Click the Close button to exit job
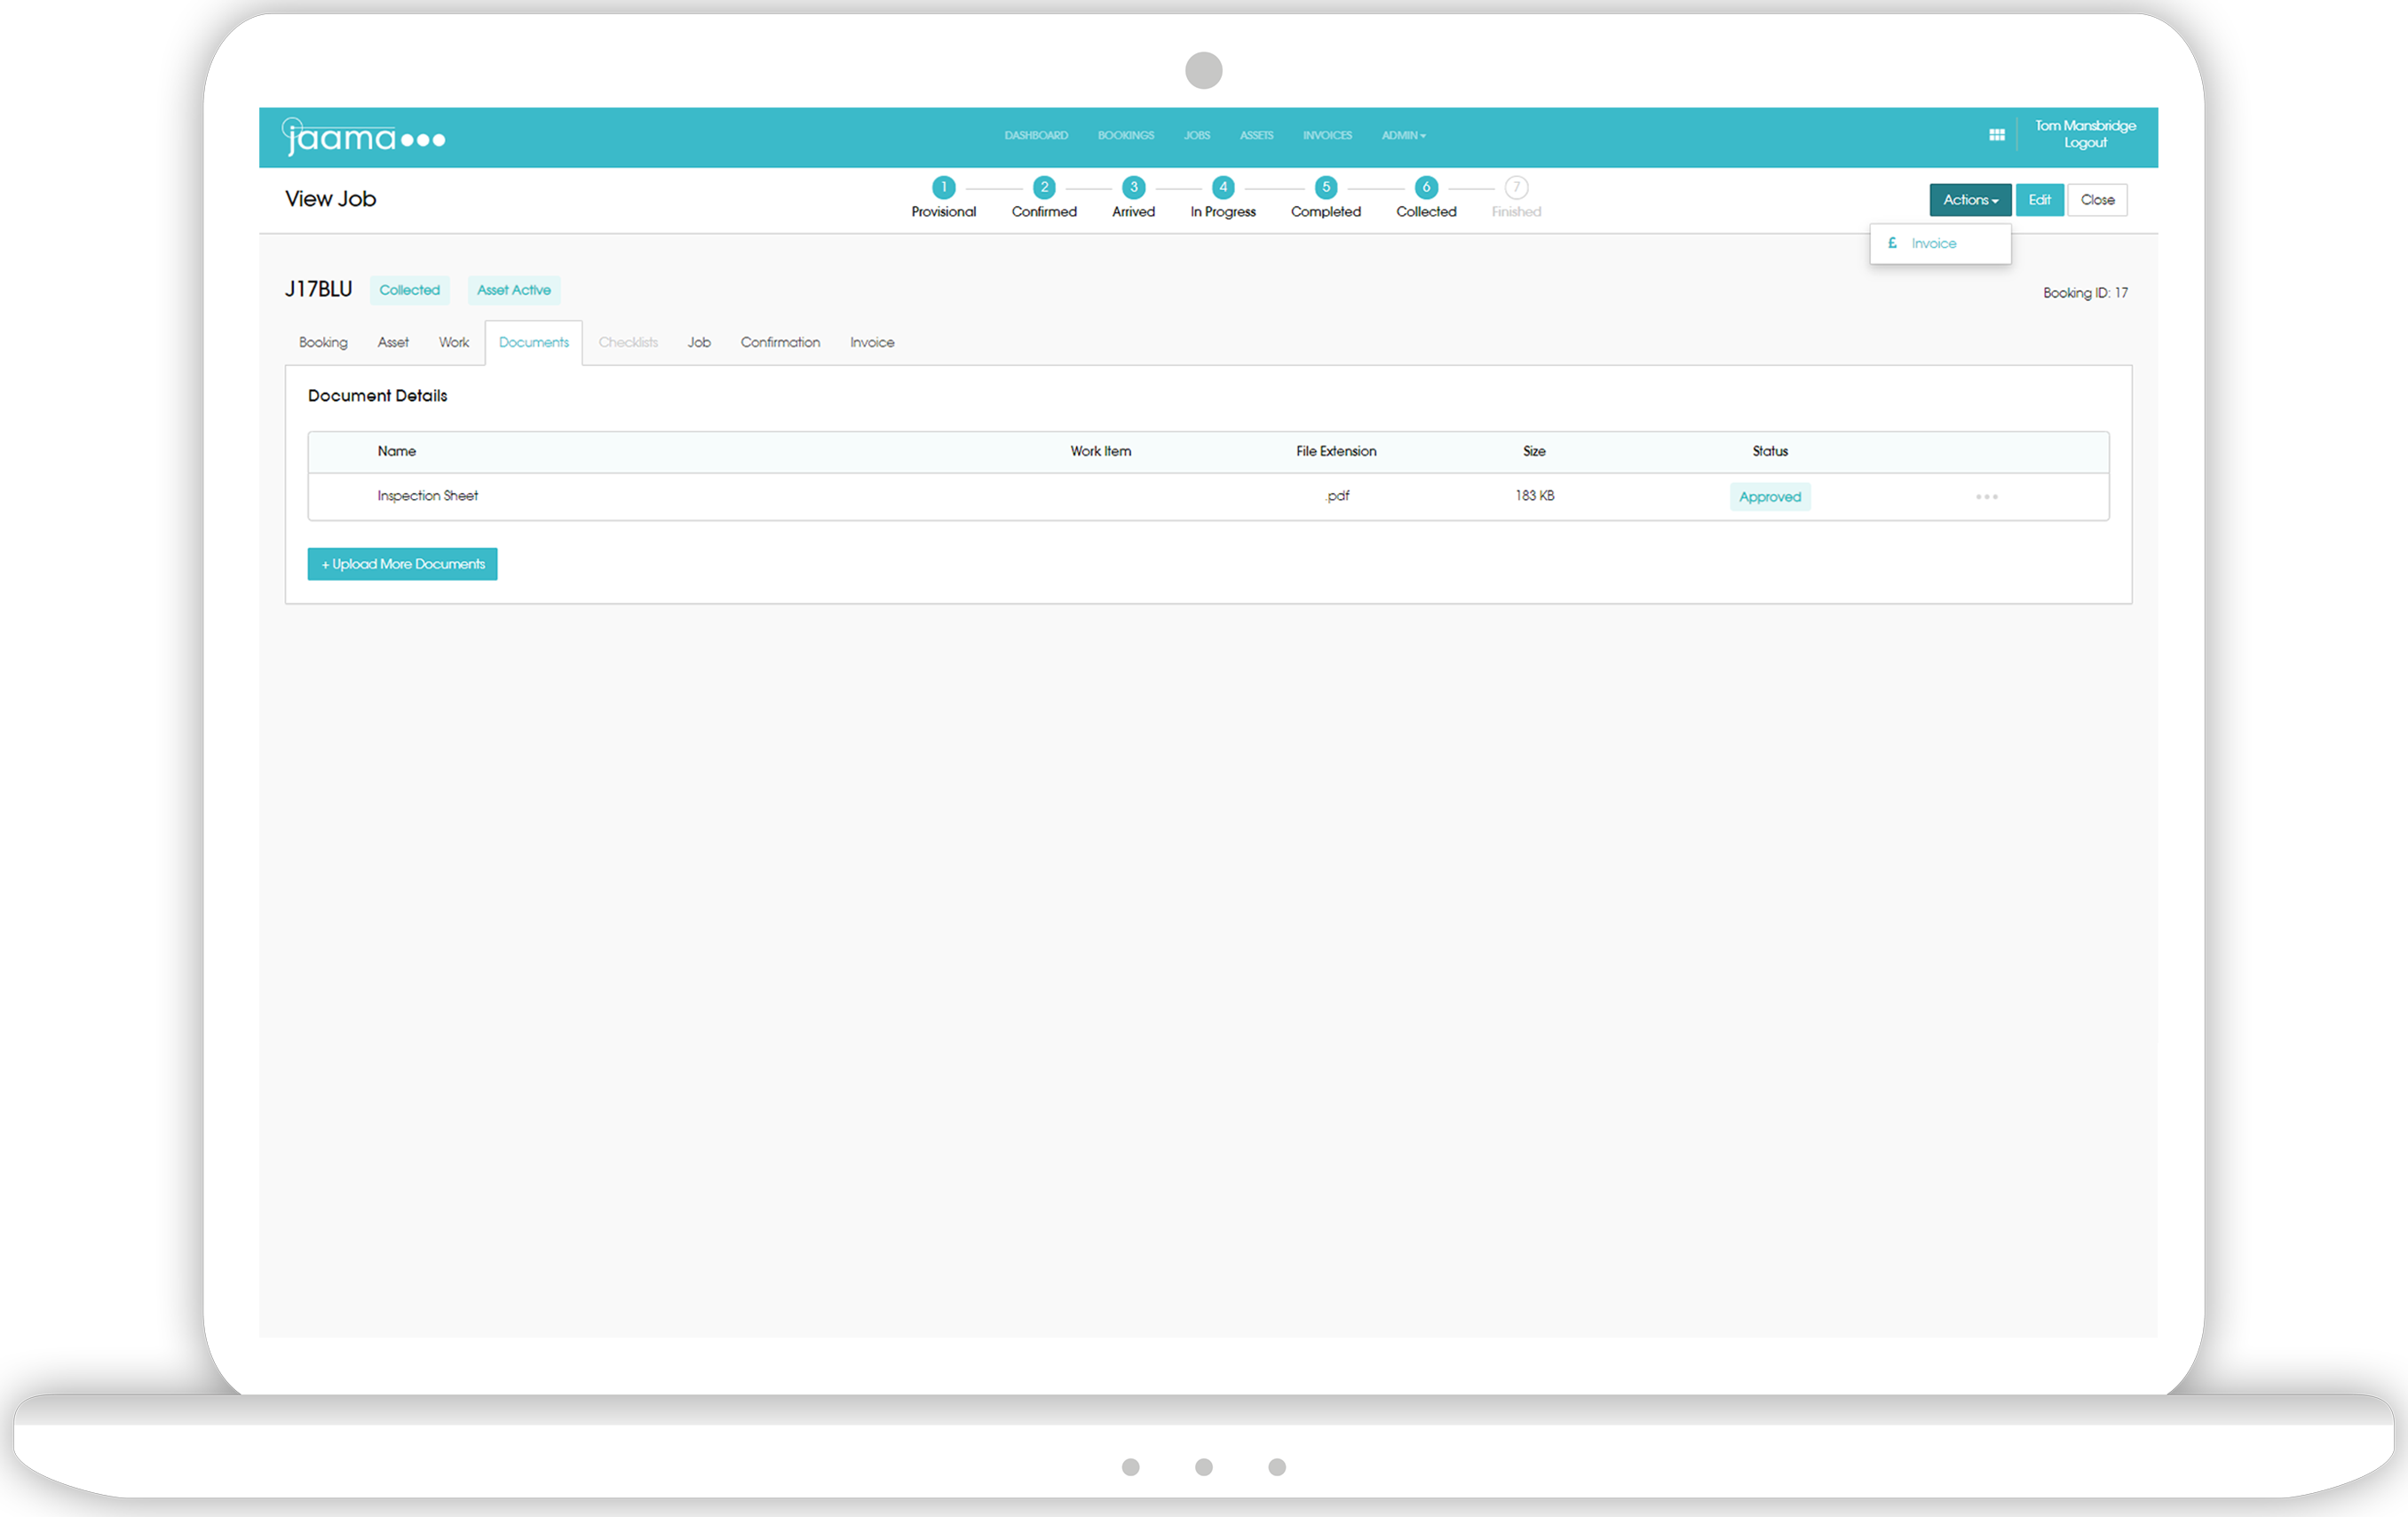The width and height of the screenshot is (2408, 1517). 2097,199
